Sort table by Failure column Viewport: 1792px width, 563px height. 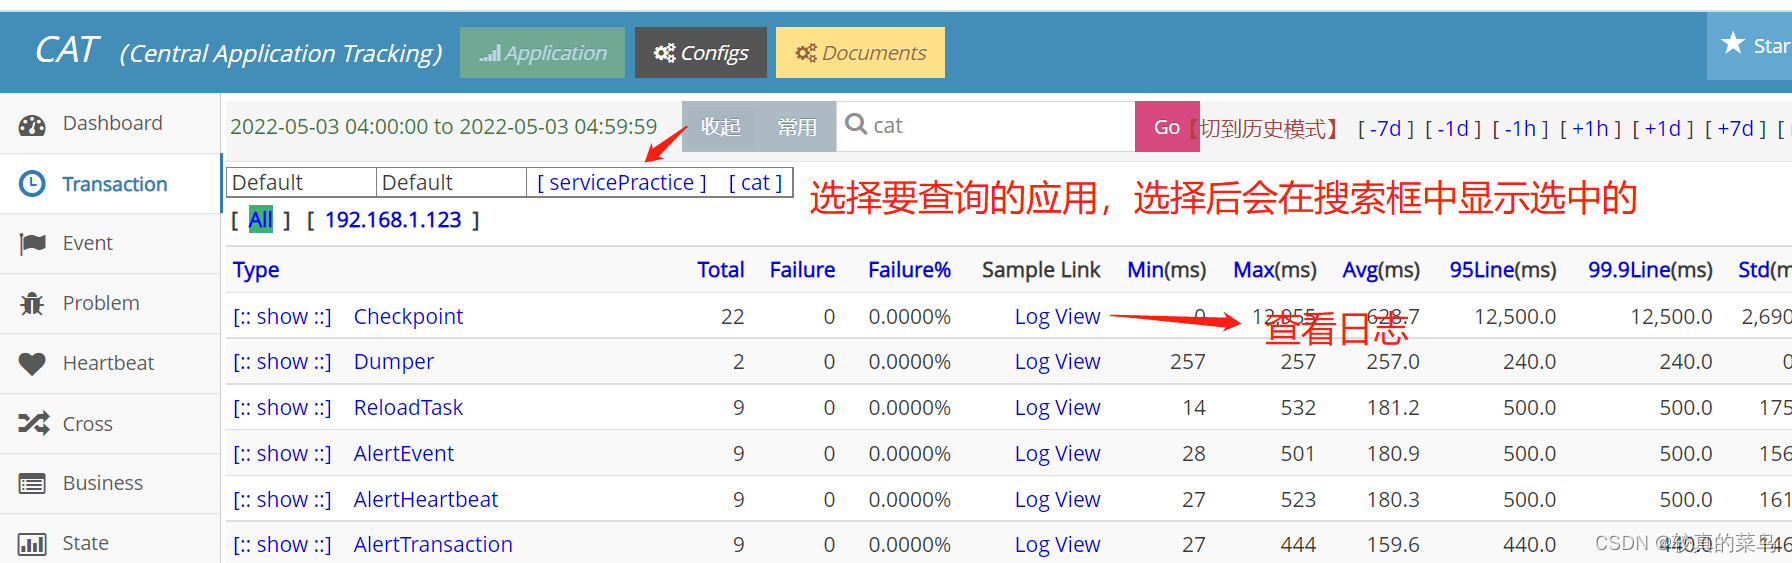[x=802, y=270]
